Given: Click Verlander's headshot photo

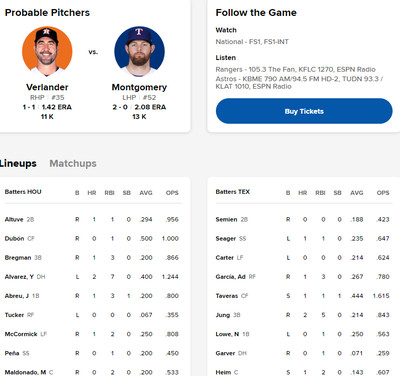Looking at the screenshot, I should pyautogui.click(x=47, y=52).
